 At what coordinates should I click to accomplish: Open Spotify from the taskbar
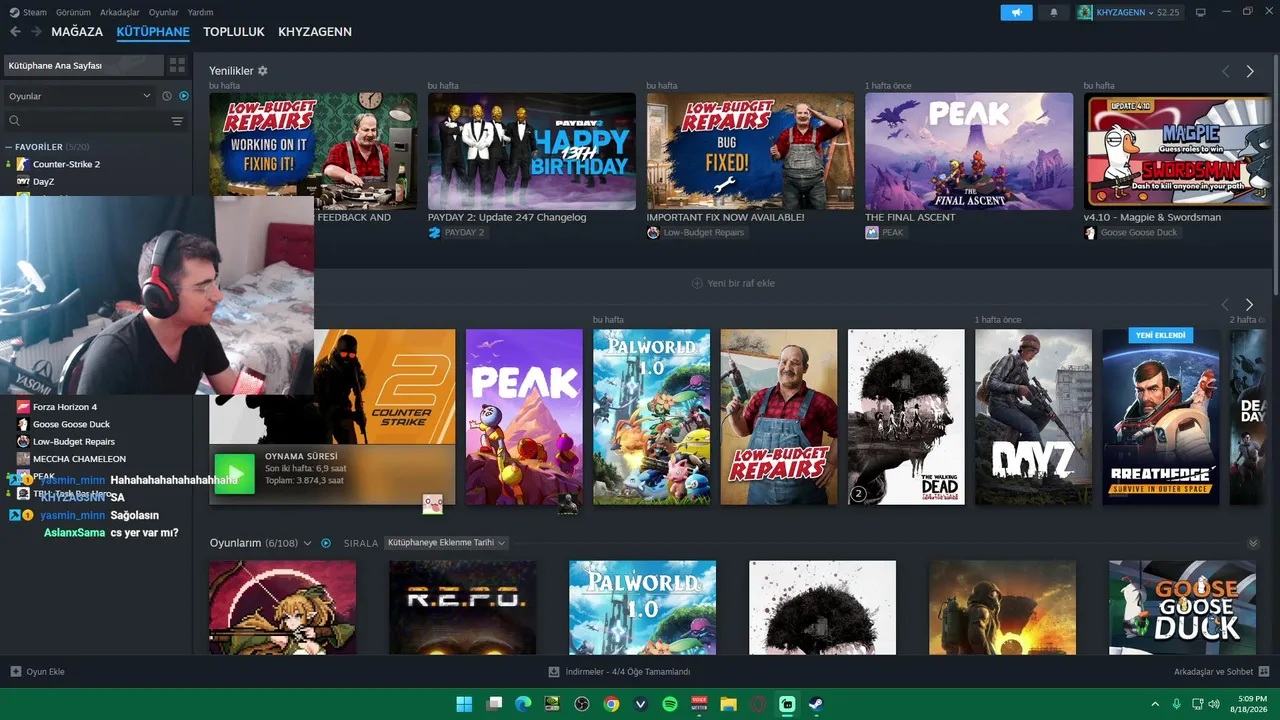(670, 704)
